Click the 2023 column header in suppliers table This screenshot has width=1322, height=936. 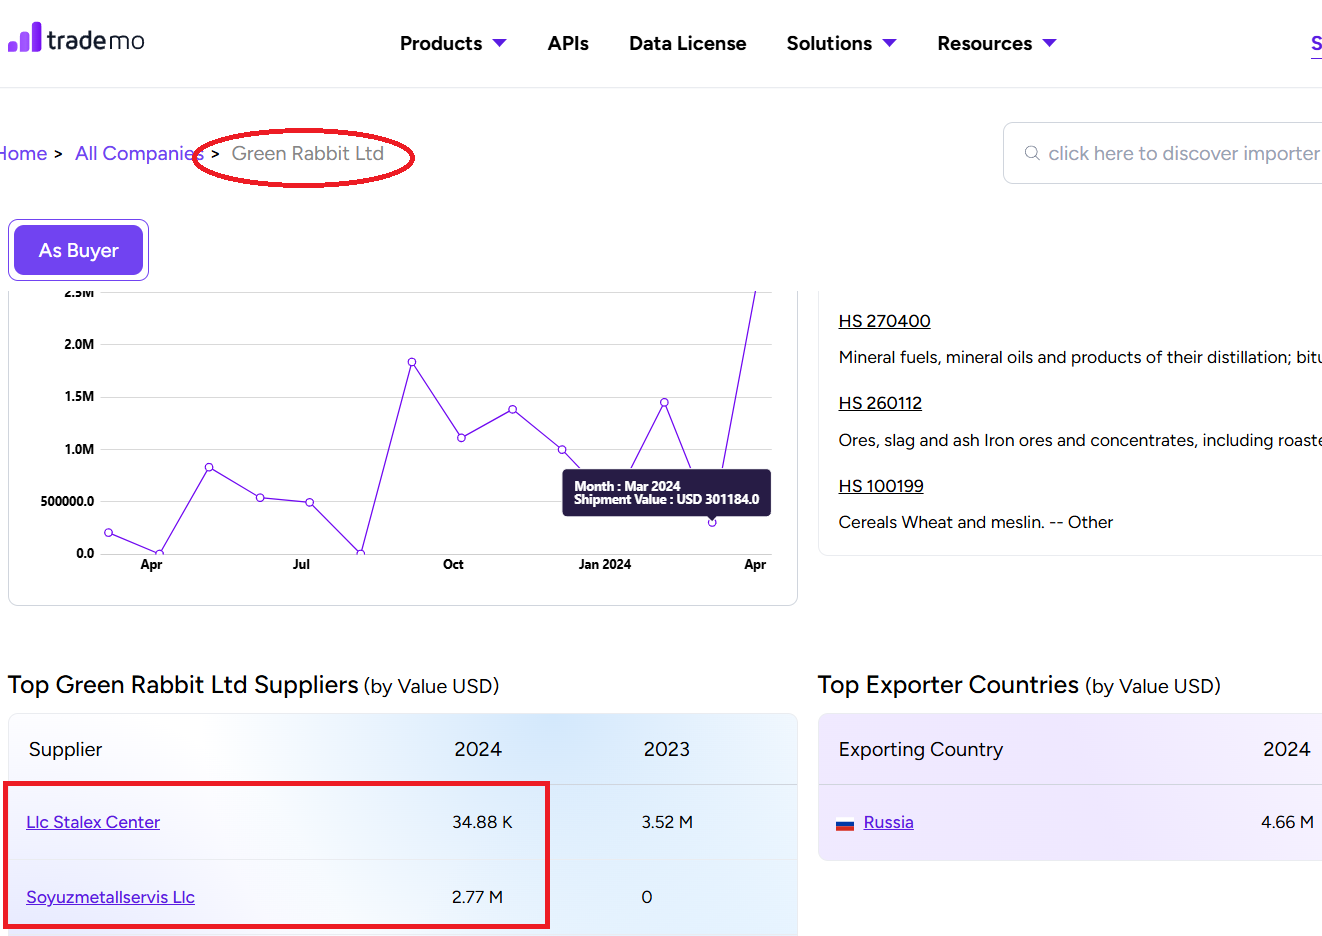tap(667, 749)
